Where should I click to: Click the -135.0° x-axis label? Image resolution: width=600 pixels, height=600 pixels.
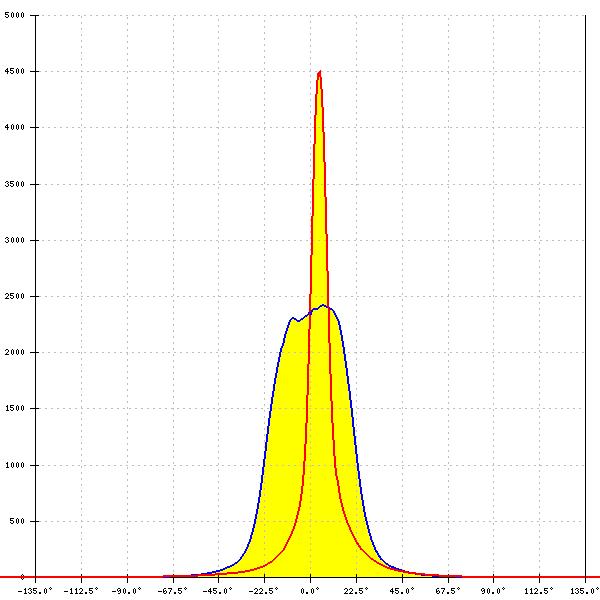(x=35, y=591)
